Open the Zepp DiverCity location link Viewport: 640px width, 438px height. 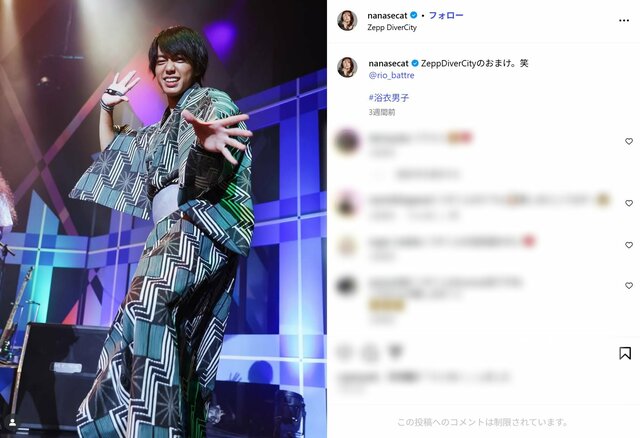[392, 27]
